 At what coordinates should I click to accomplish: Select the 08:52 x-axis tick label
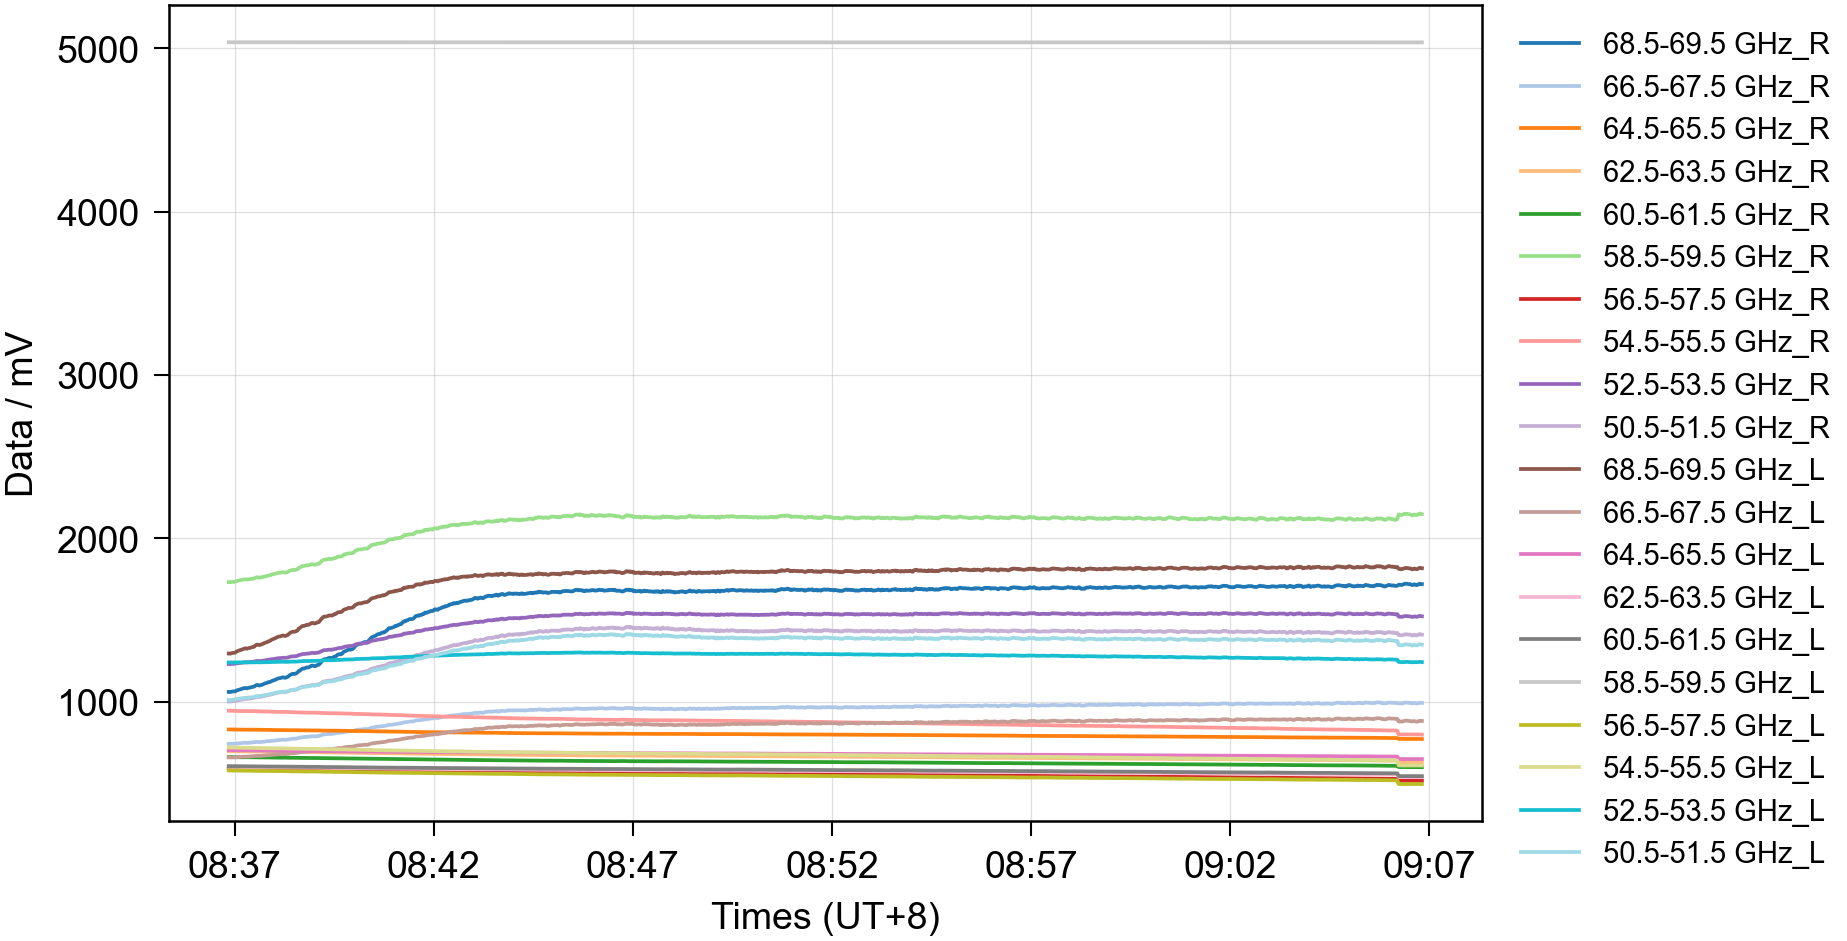(831, 865)
